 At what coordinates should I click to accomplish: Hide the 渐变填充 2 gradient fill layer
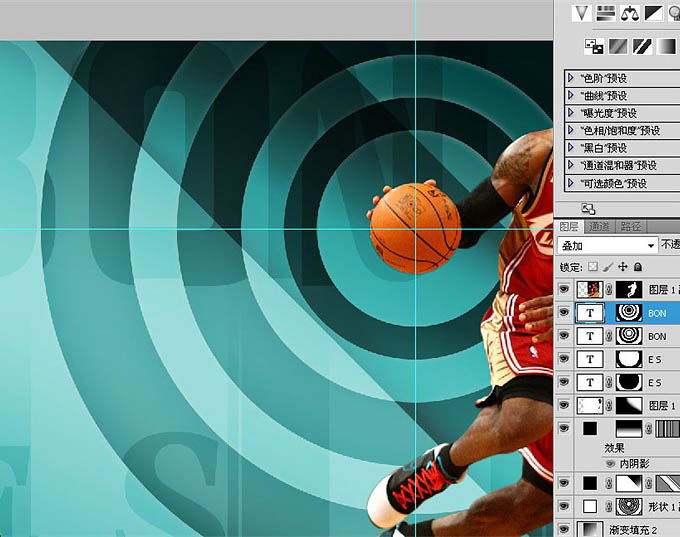(x=564, y=529)
